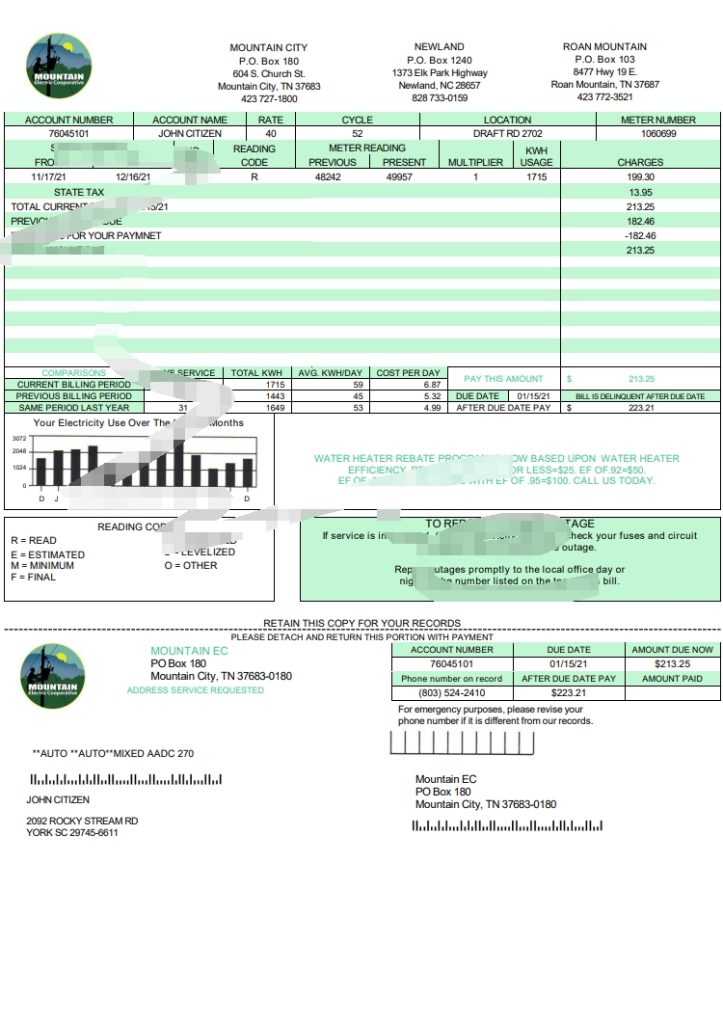The image size is (723, 1024).
Task: Select the Newland phone 828 733-0159
Action: tap(440, 97)
